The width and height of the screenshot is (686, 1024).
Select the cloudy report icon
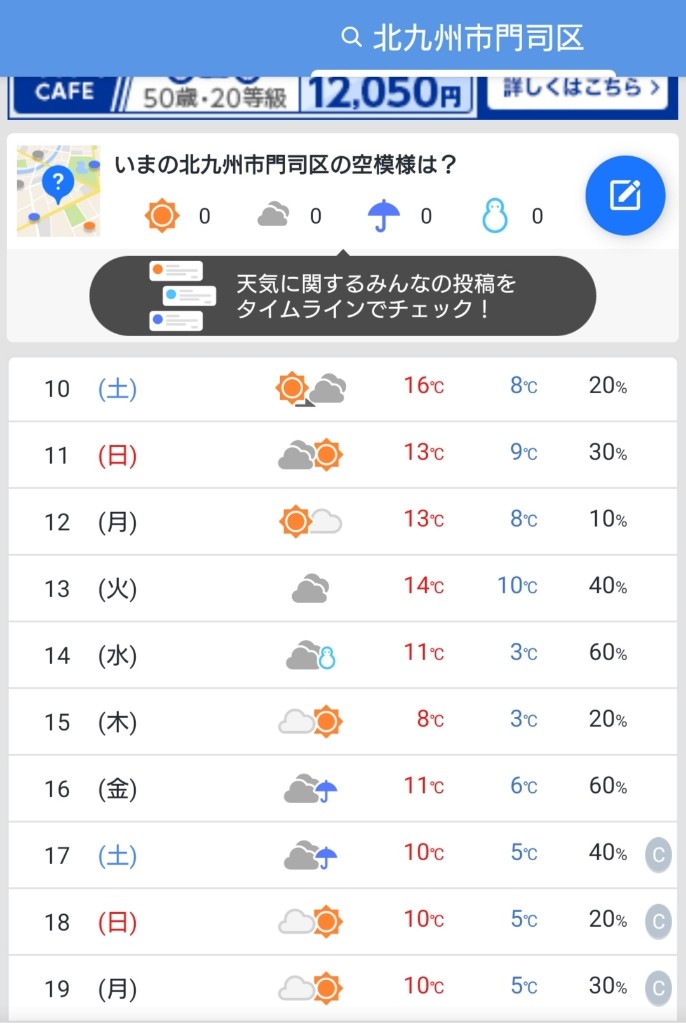click(273, 215)
